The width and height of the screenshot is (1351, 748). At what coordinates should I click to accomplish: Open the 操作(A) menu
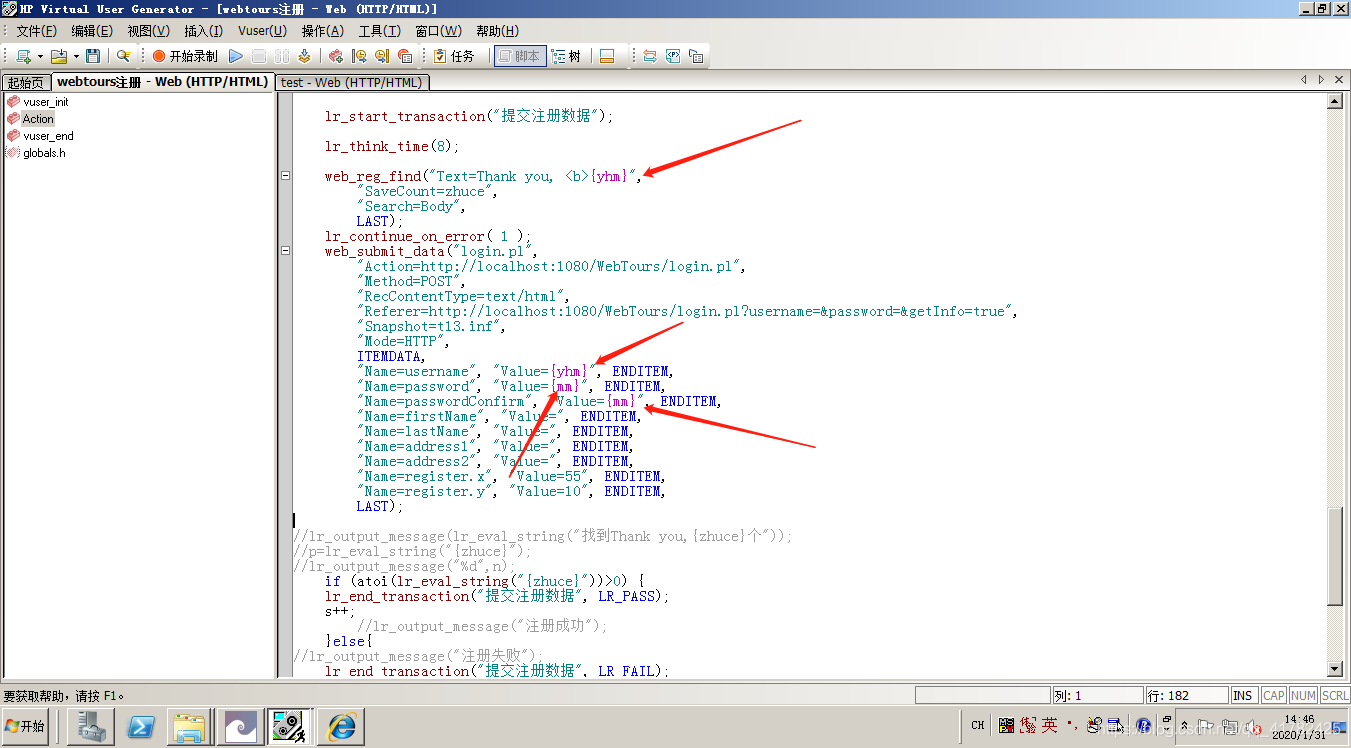point(322,31)
